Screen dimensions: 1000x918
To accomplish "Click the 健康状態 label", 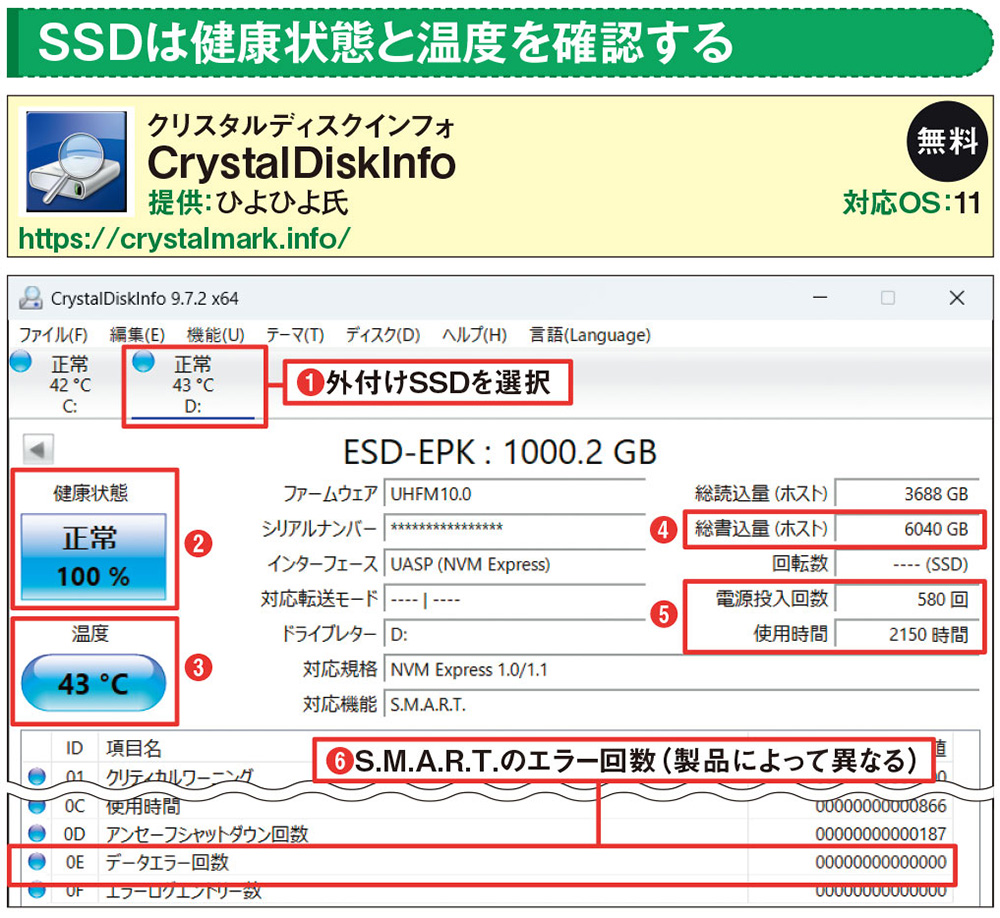I will click(91, 492).
